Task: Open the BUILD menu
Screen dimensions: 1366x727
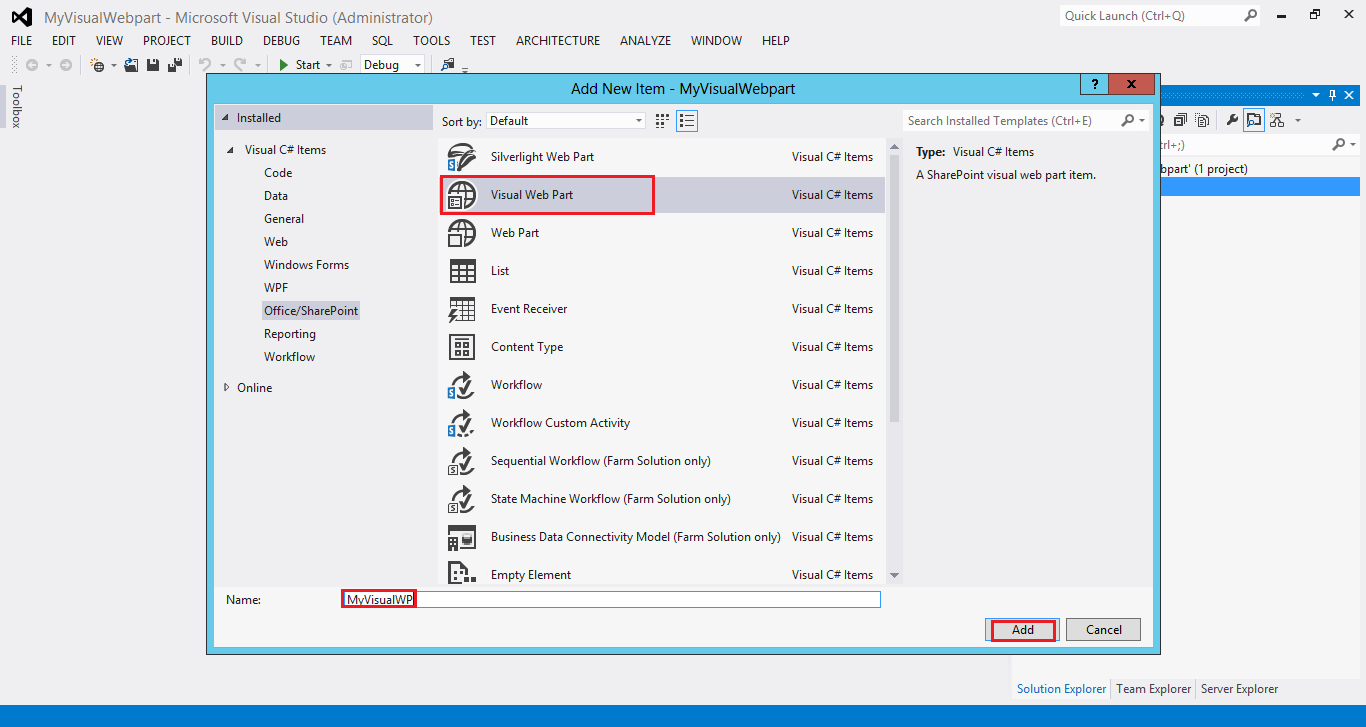Action: (227, 41)
